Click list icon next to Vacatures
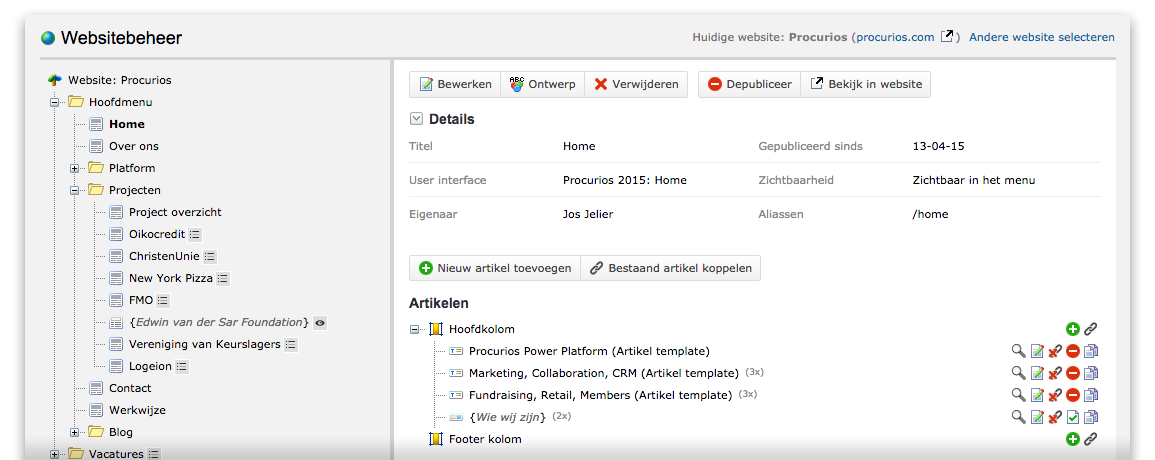This screenshot has height=460, width=1155. point(154,454)
